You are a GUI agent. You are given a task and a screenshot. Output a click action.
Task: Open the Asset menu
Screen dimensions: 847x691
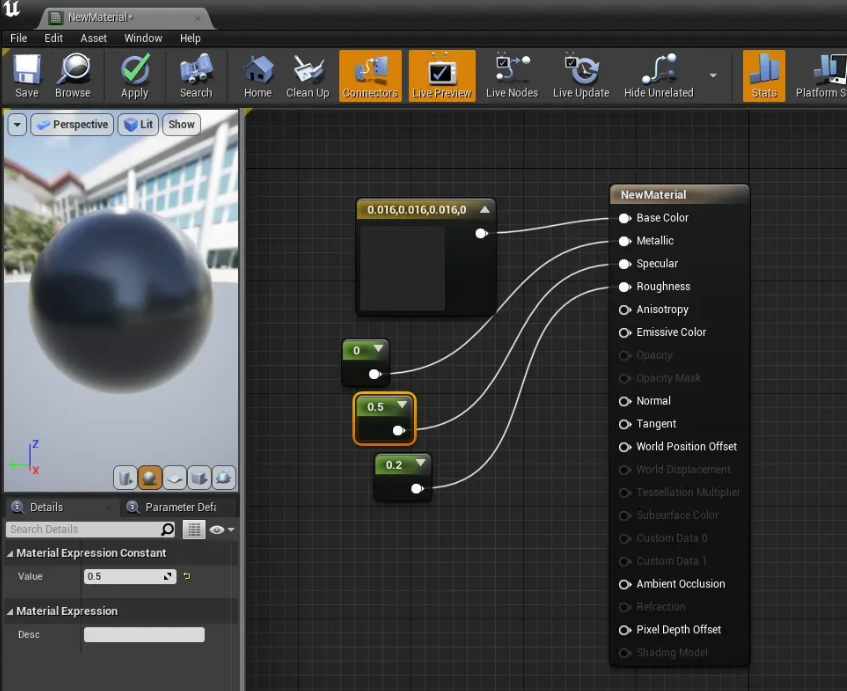tap(94, 38)
